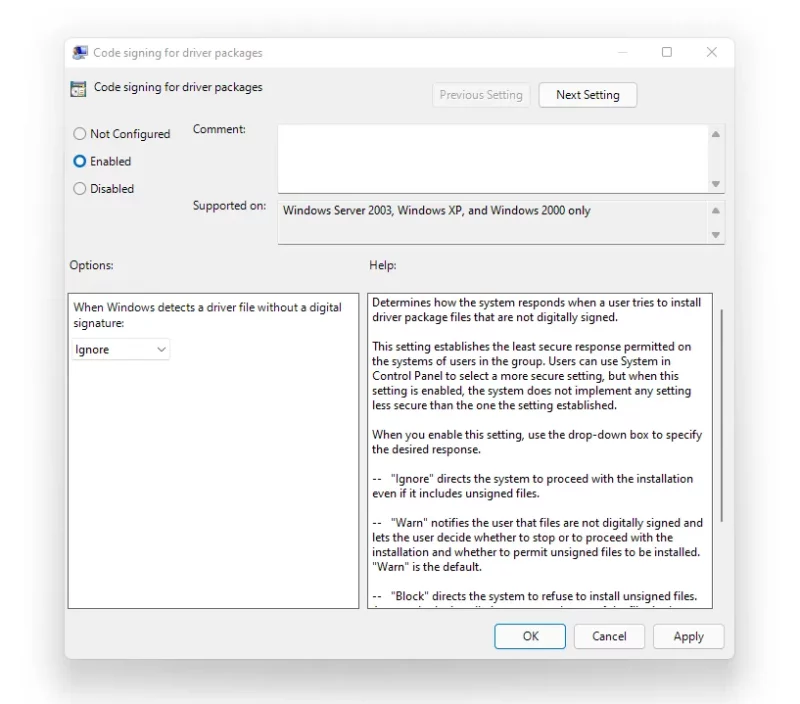
Task: Click the help paragraph starting 'Determines how the system'
Action: point(536,310)
